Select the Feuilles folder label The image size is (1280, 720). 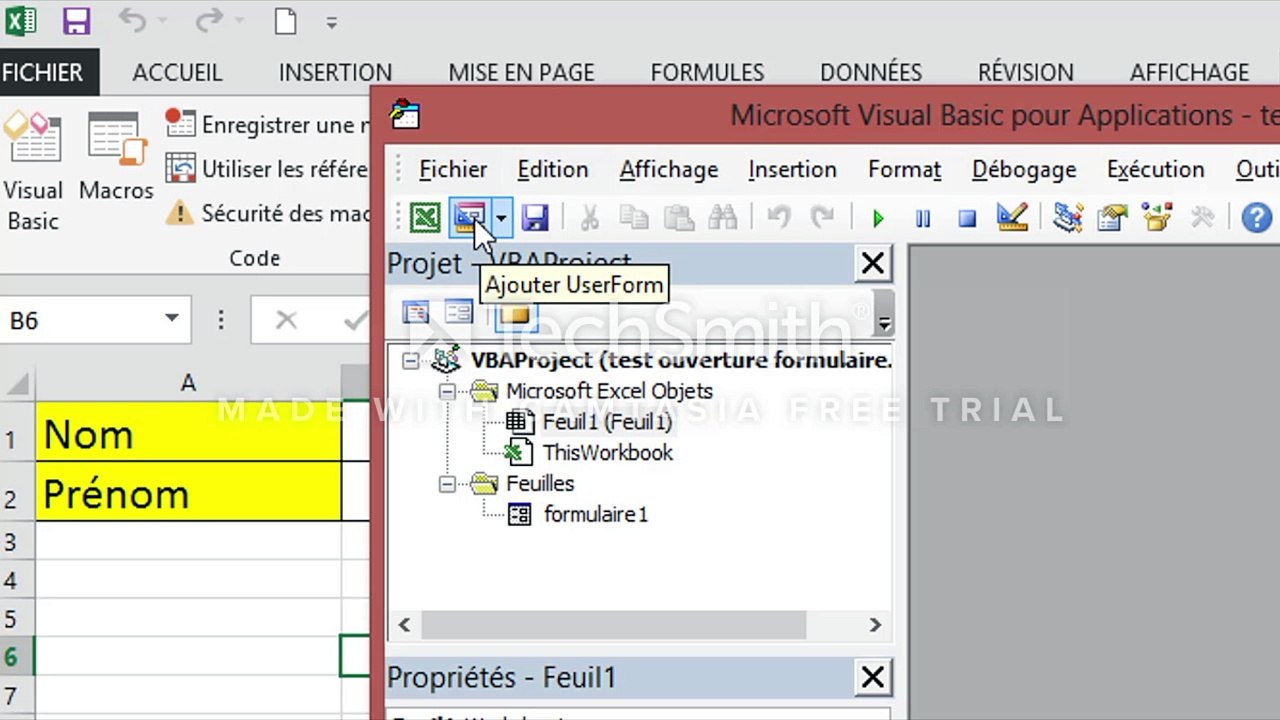540,484
